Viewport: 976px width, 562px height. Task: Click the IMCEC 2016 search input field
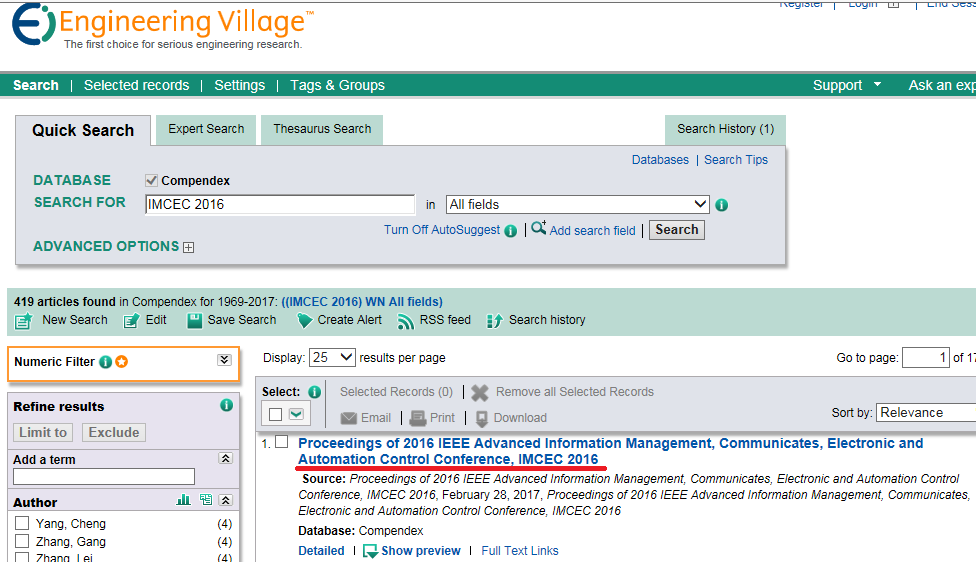click(279, 204)
